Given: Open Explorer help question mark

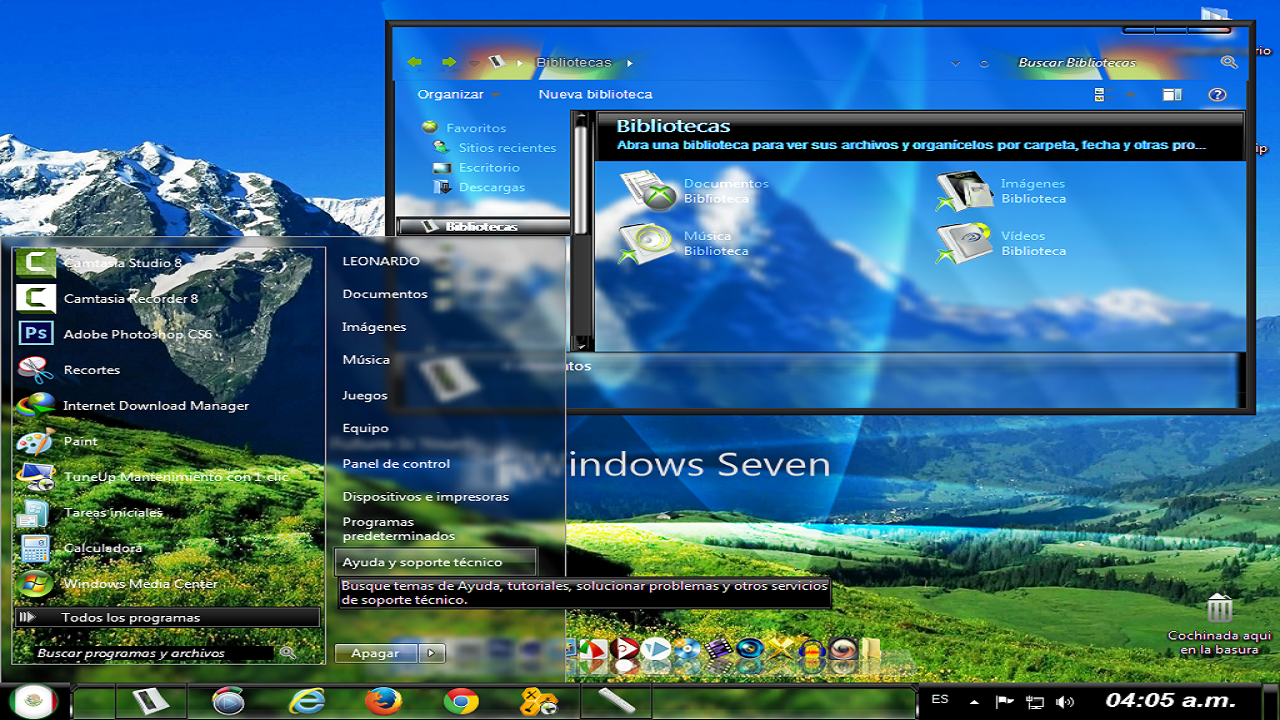Looking at the screenshot, I should (1217, 95).
